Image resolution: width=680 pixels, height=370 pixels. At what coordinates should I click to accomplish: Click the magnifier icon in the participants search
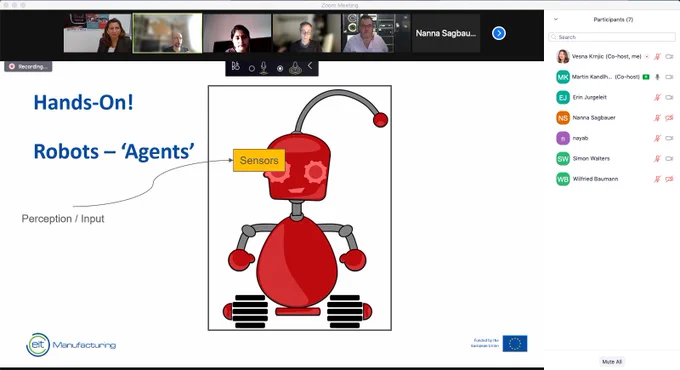tap(553, 37)
